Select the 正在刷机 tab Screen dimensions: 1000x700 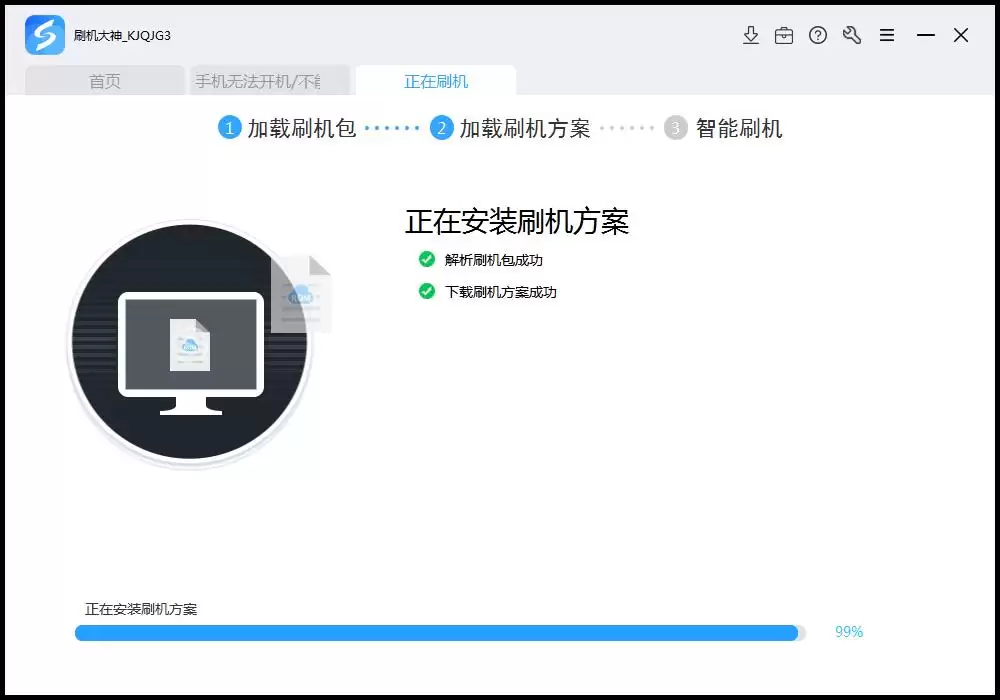(x=436, y=80)
